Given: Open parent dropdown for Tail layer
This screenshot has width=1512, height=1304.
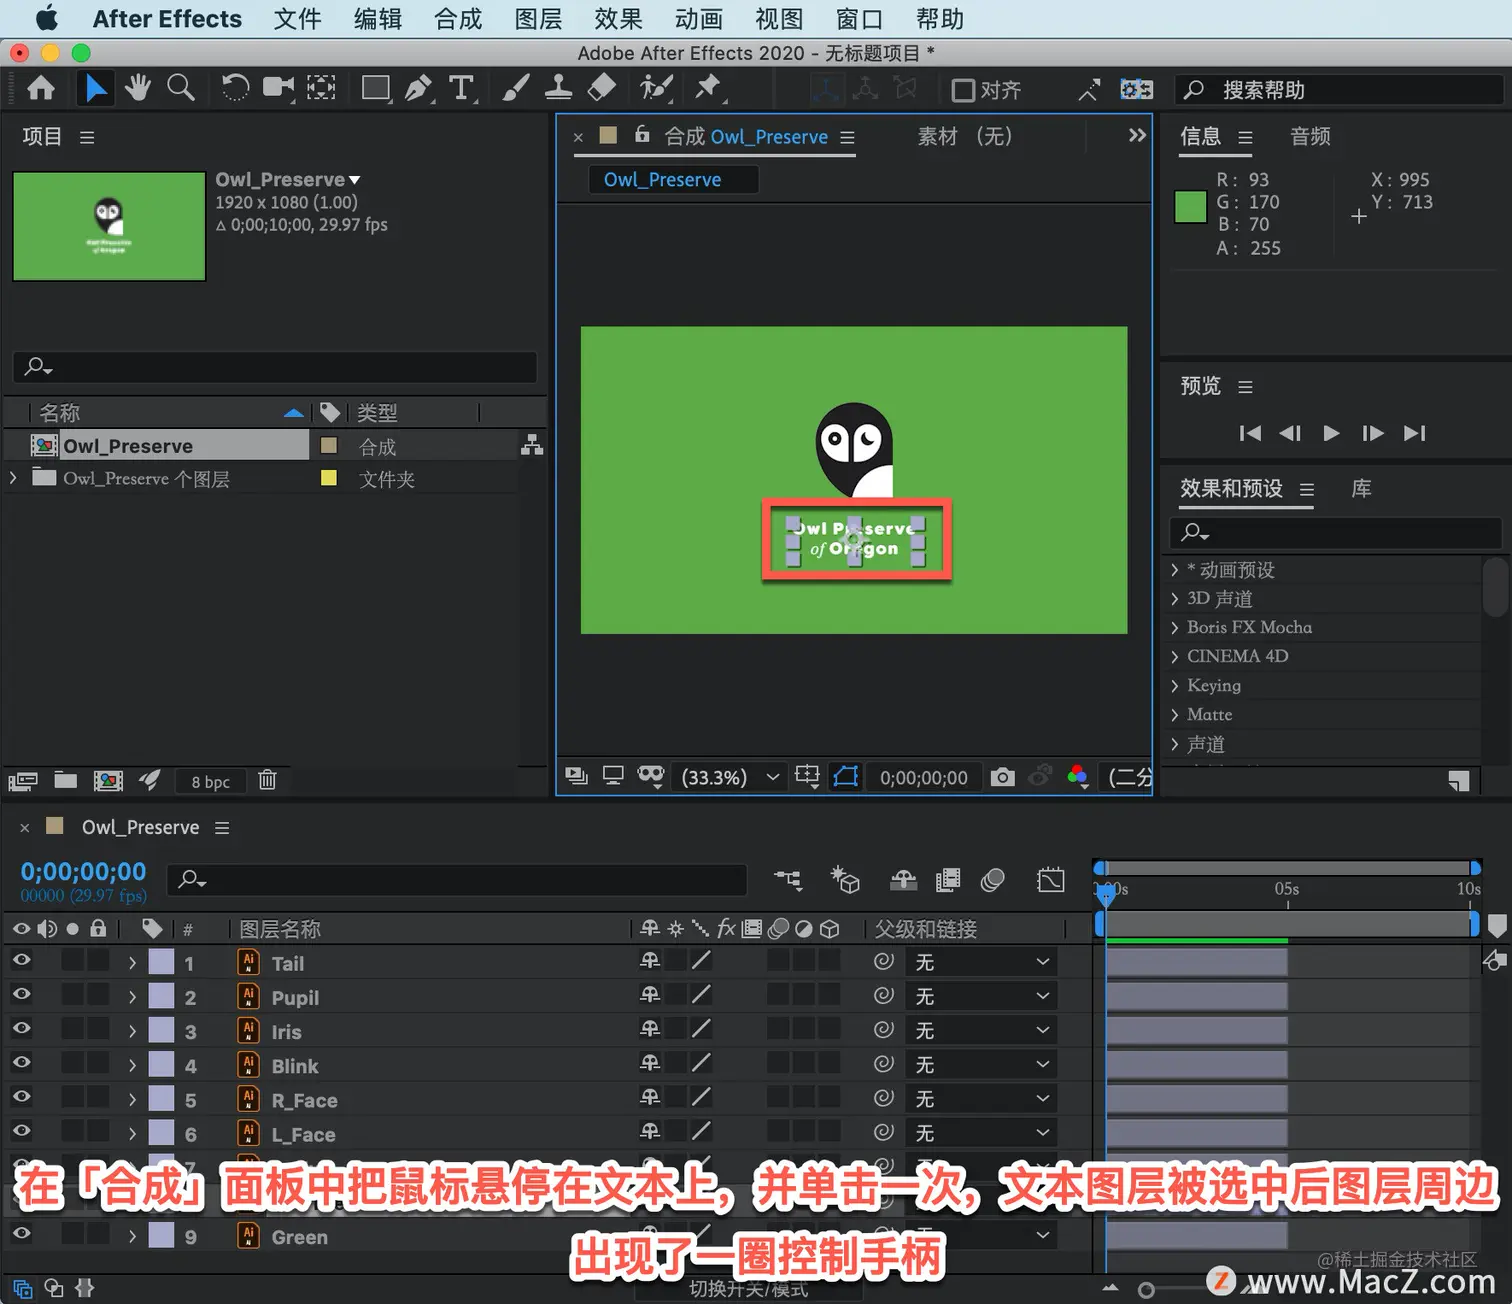Looking at the screenshot, I should coord(982,962).
